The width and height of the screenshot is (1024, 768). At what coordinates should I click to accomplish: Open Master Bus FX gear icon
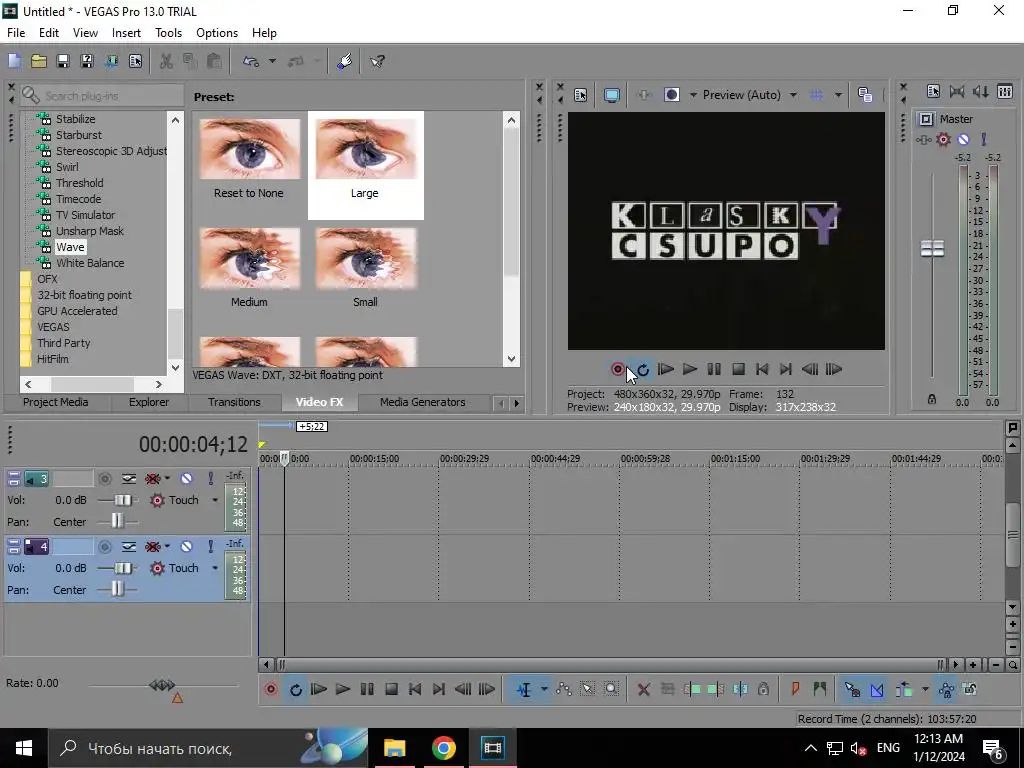[x=943, y=139]
